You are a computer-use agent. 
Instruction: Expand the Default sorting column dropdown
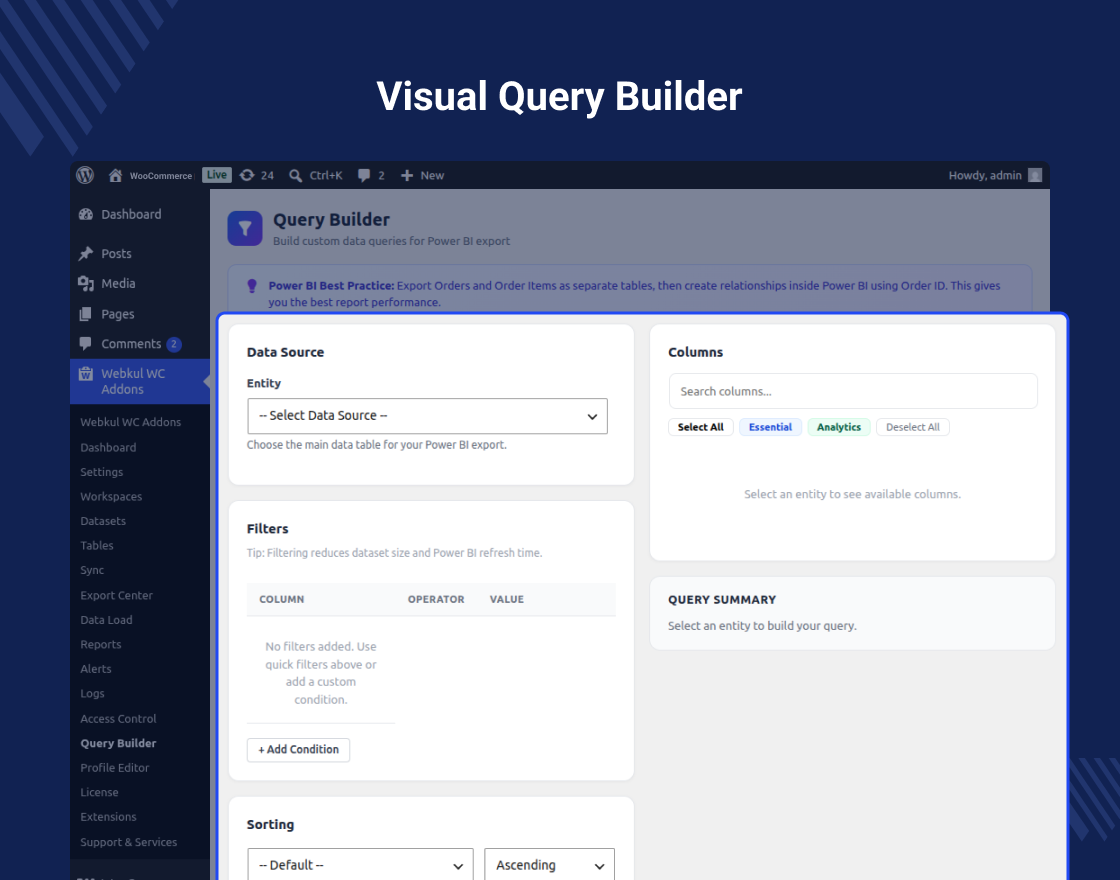point(360,864)
